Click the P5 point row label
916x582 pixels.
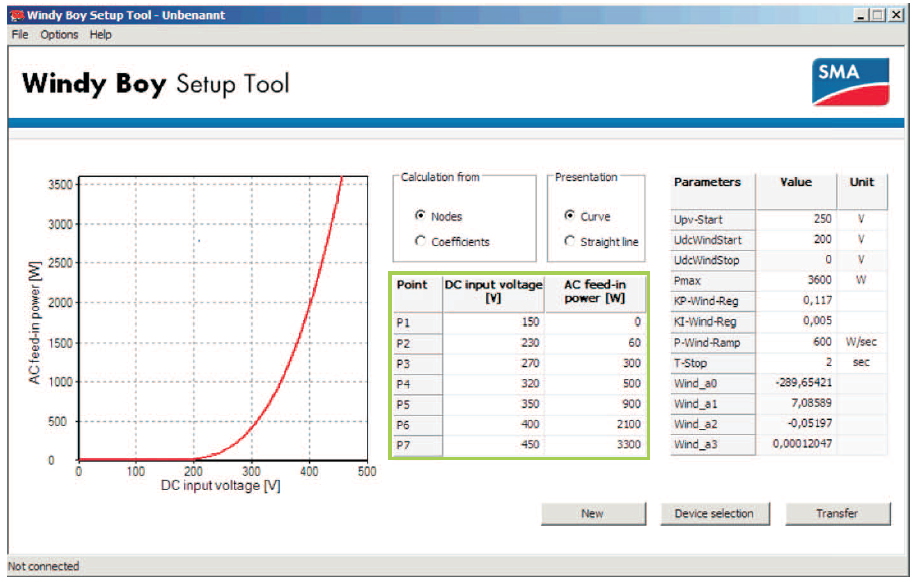(417, 404)
